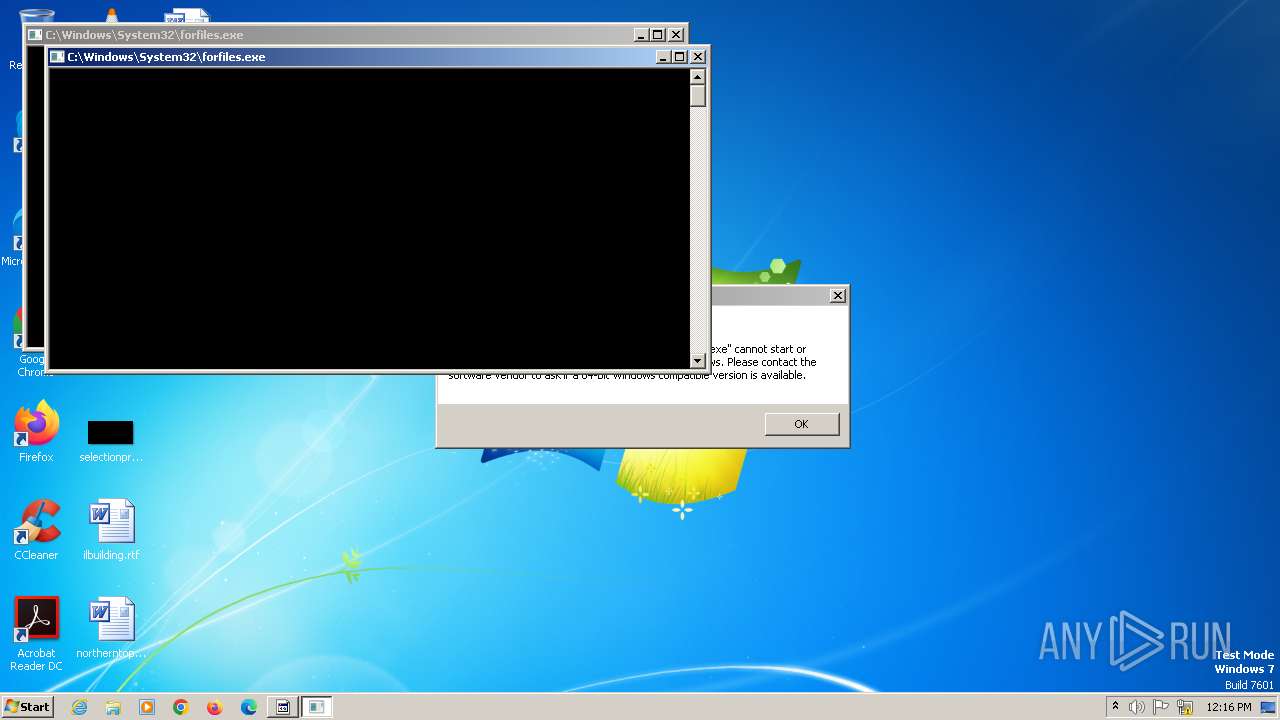The height and width of the screenshot is (720, 1280).
Task: Open Action Center flag icon
Action: tap(1162, 707)
